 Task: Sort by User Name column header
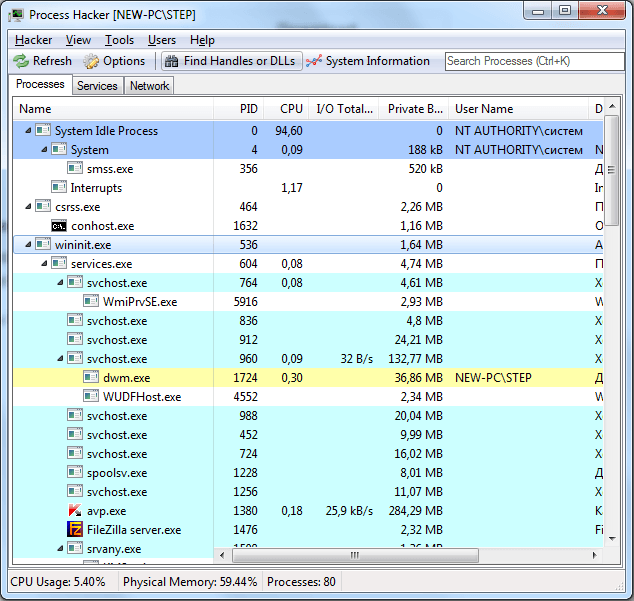pyautogui.click(x=518, y=109)
